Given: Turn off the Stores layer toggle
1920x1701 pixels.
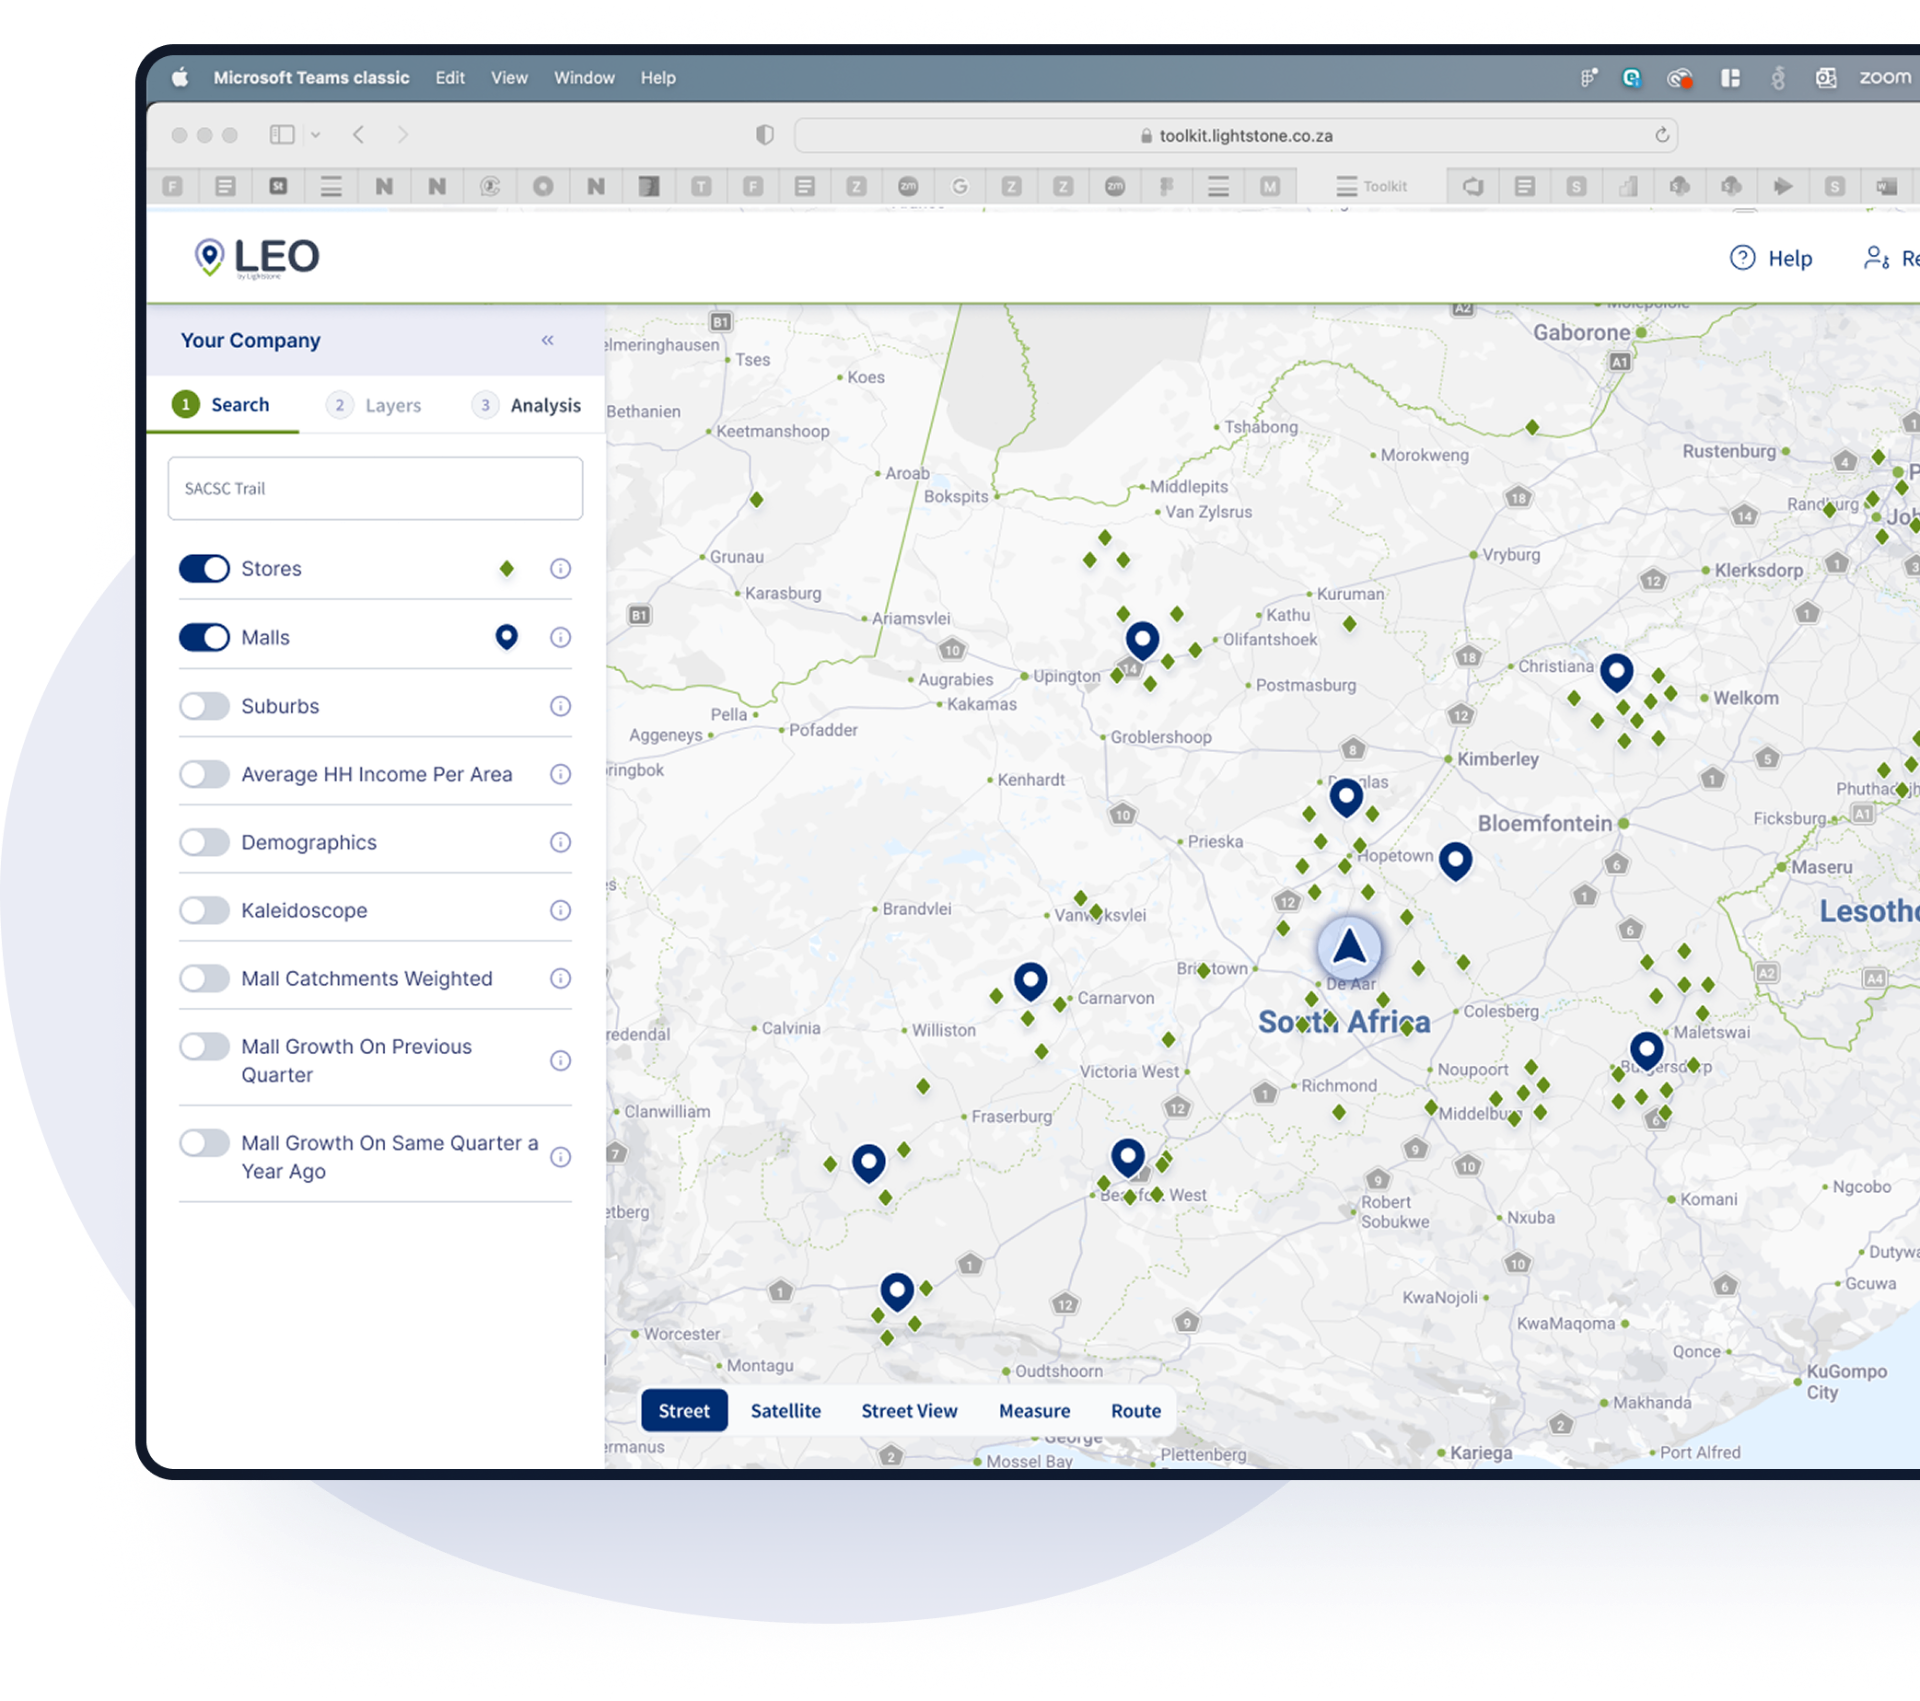Looking at the screenshot, I should pos(204,568).
